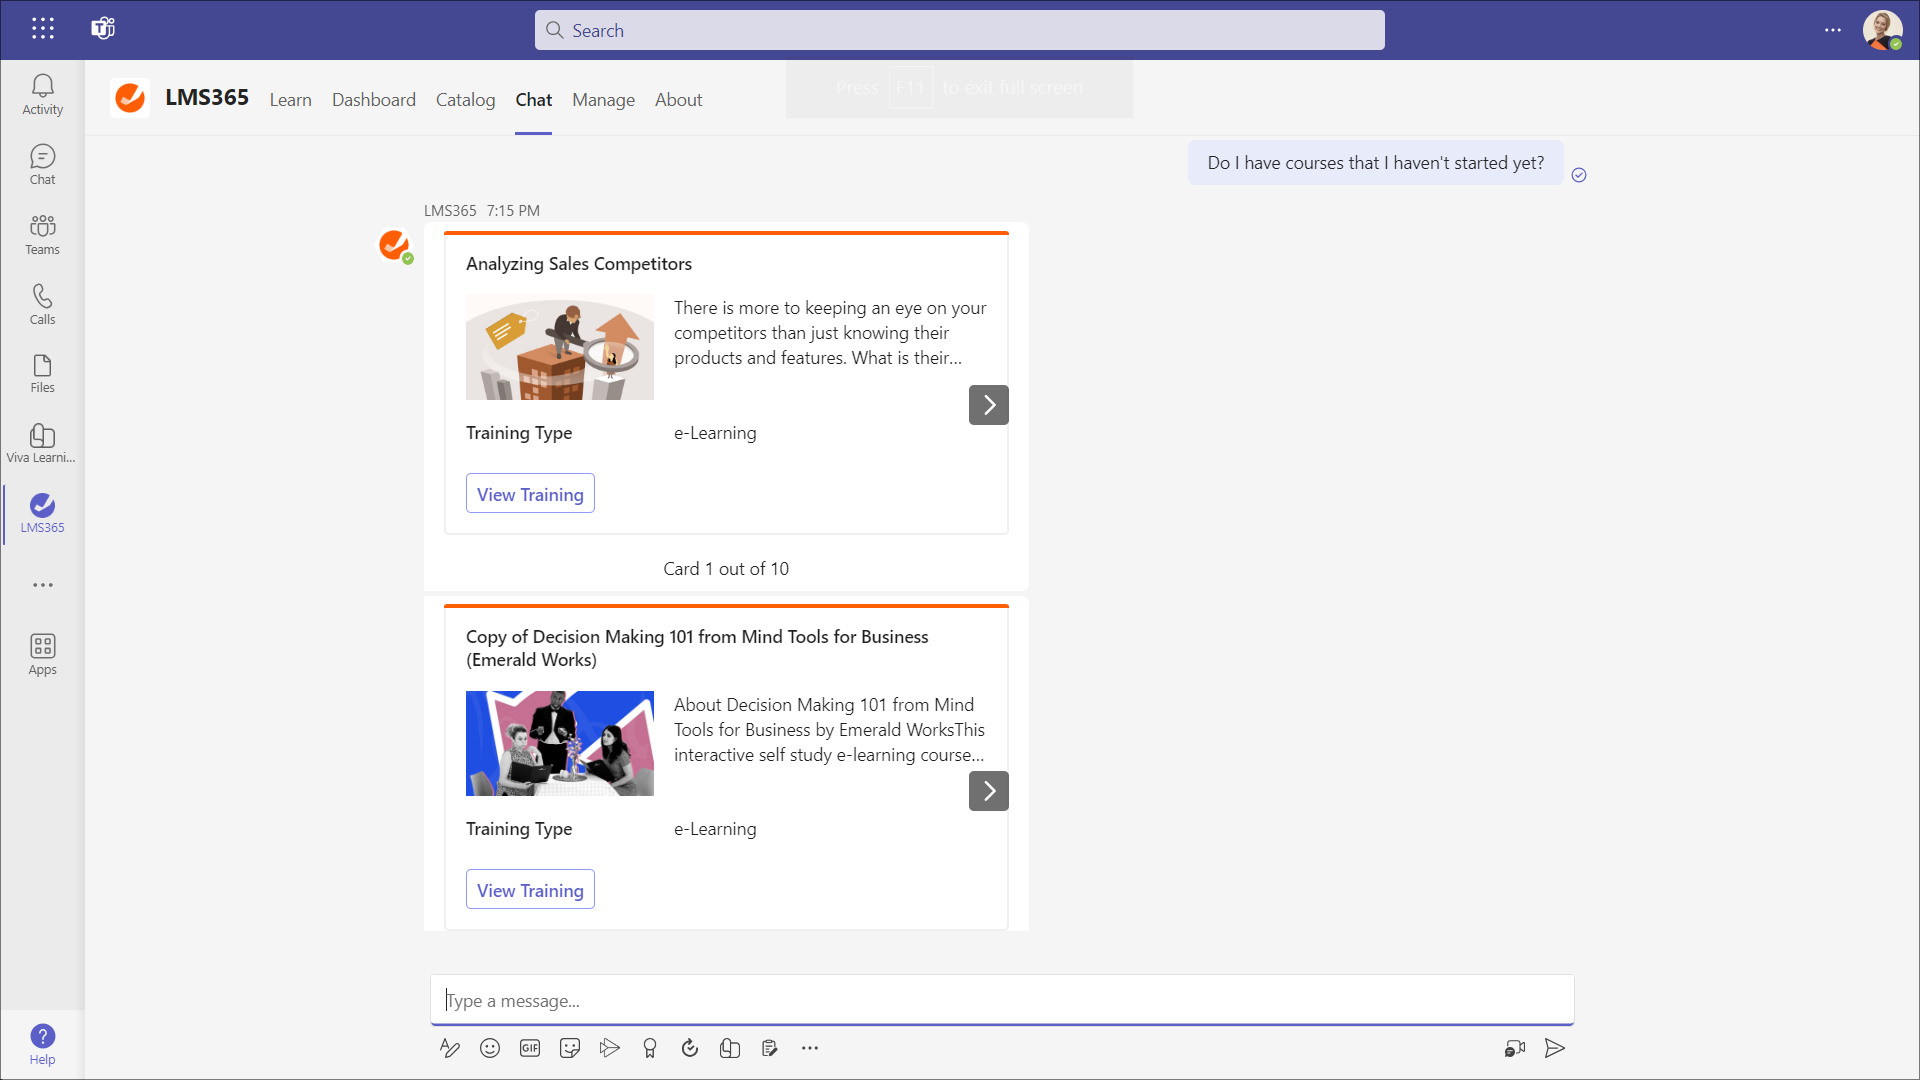Switch to the Dashboard tab
The height and width of the screenshot is (1080, 1920).
click(373, 100)
